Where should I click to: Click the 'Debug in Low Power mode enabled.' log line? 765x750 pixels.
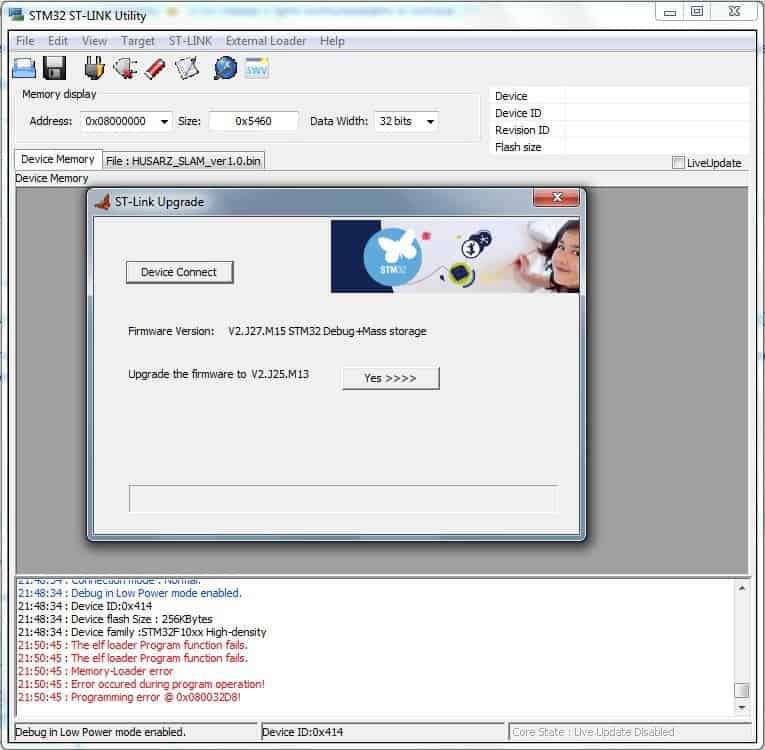tap(130, 593)
